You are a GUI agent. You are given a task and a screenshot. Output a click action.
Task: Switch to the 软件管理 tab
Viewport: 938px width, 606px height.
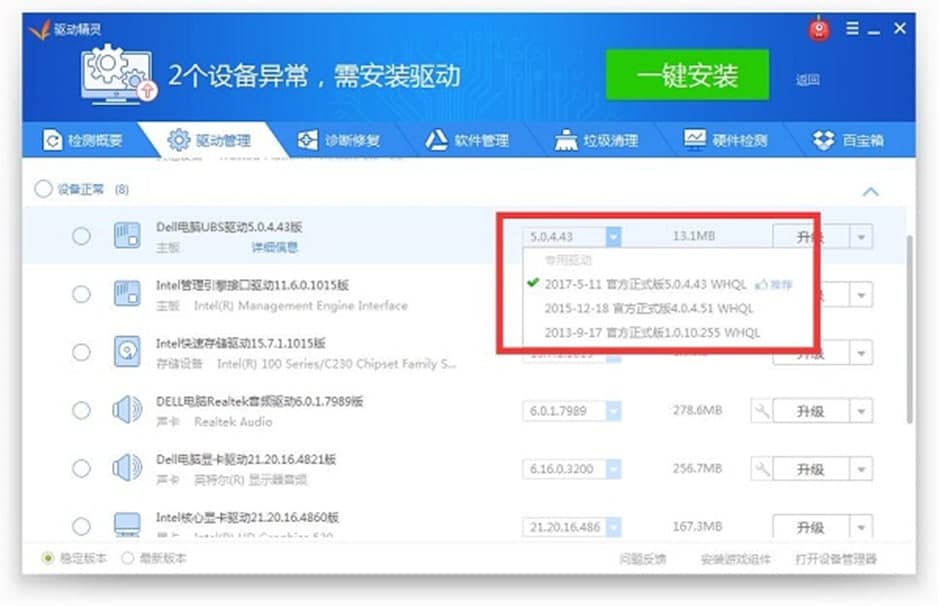click(x=467, y=141)
